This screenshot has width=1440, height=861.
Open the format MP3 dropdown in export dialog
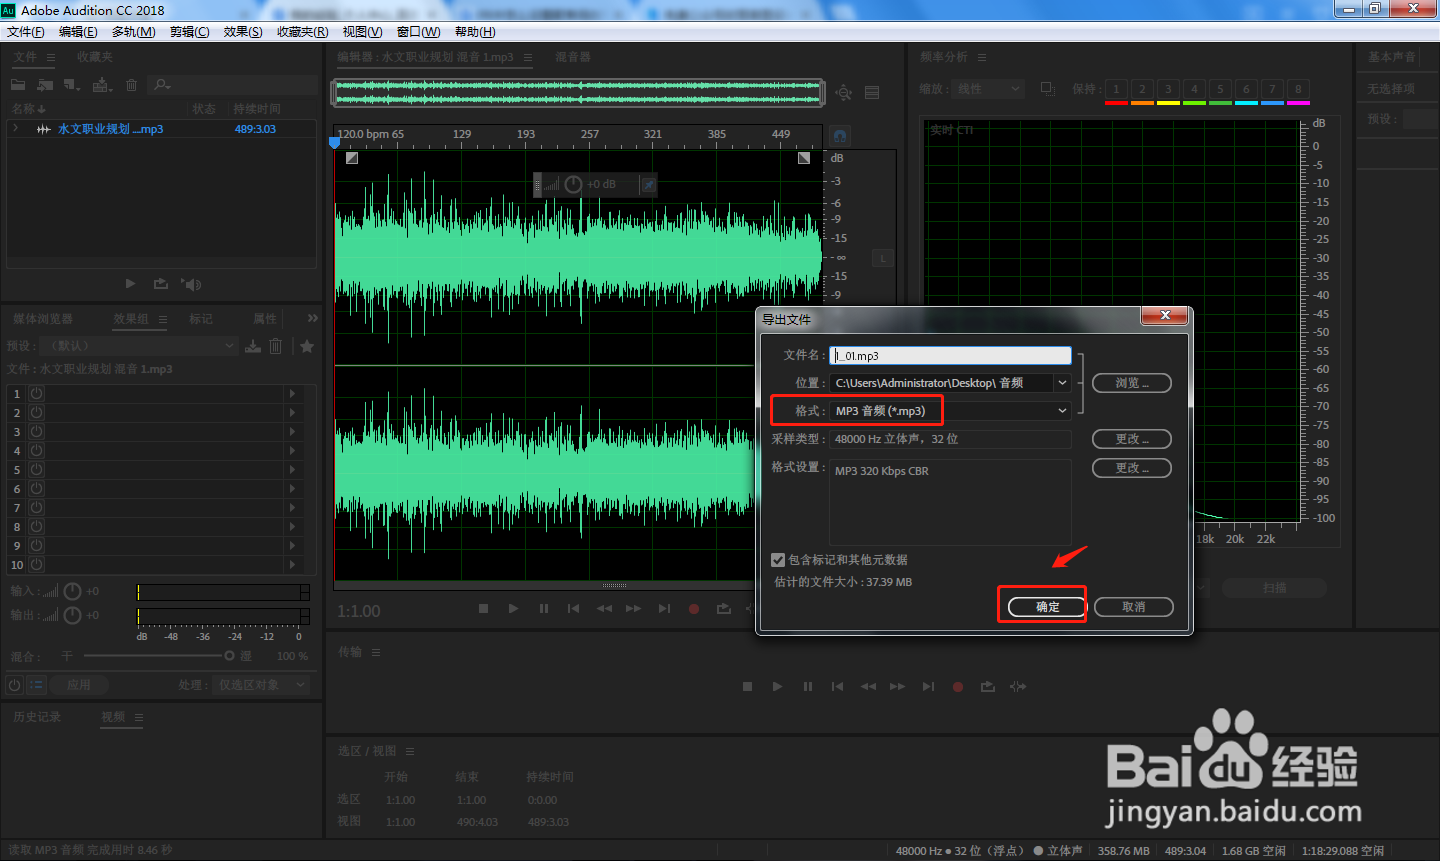pyautogui.click(x=950, y=411)
